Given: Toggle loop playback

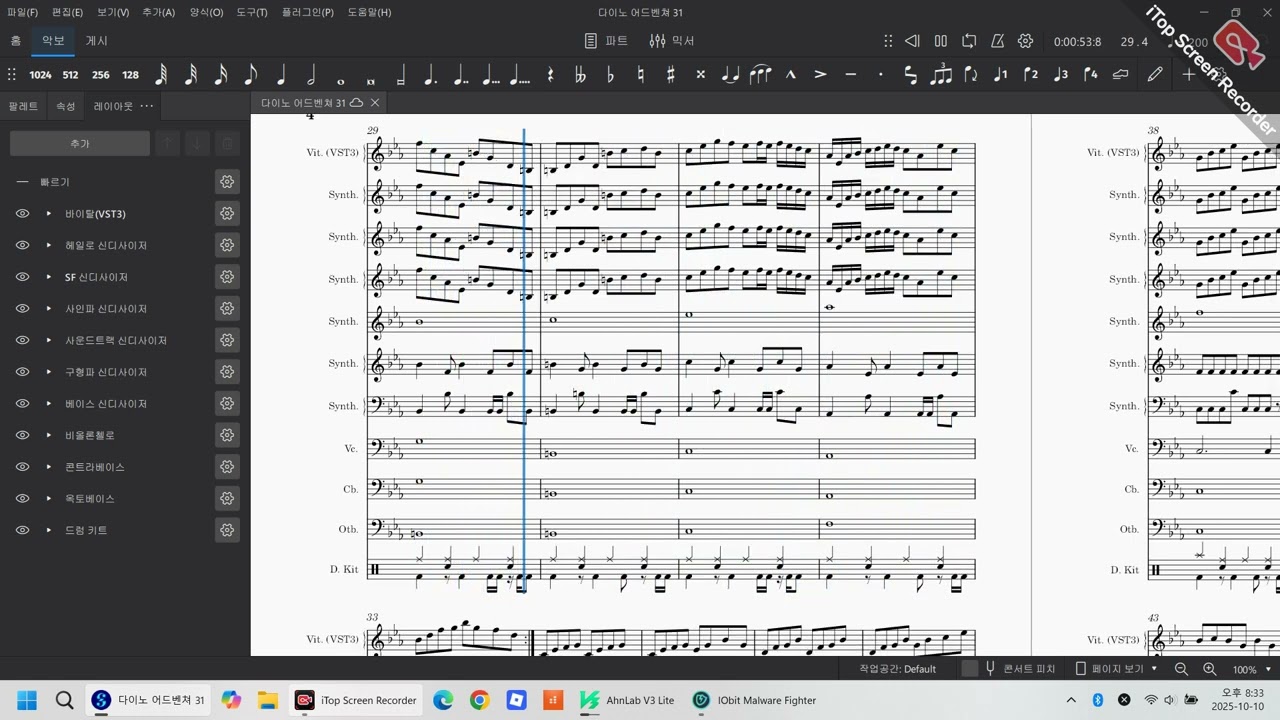Looking at the screenshot, I should (969, 41).
